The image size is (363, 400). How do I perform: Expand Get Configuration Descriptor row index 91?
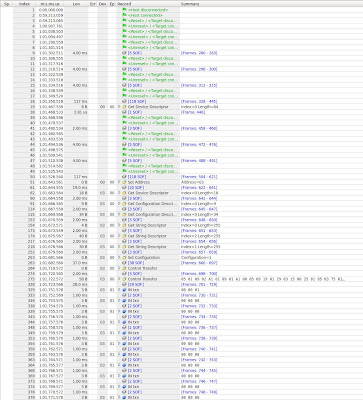119,204
